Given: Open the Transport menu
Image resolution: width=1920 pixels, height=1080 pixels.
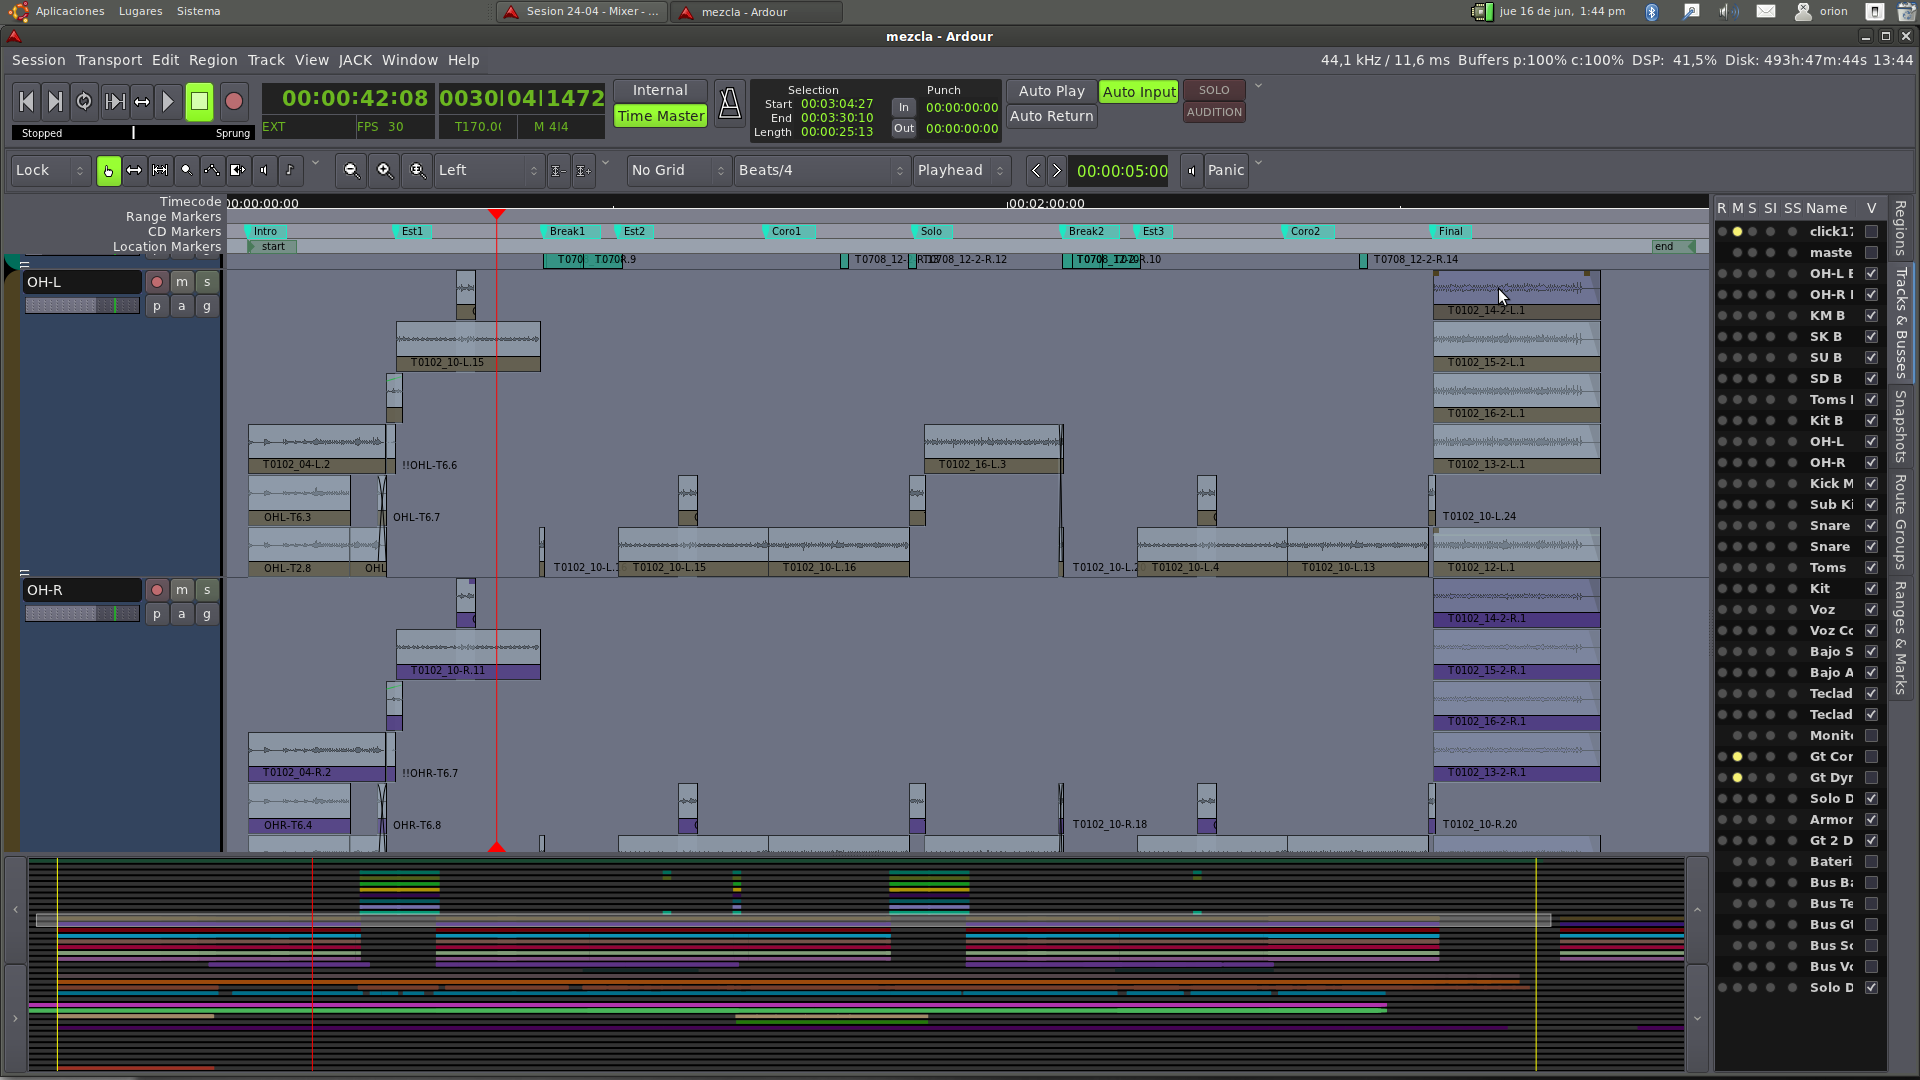Looking at the screenshot, I should [x=108, y=60].
